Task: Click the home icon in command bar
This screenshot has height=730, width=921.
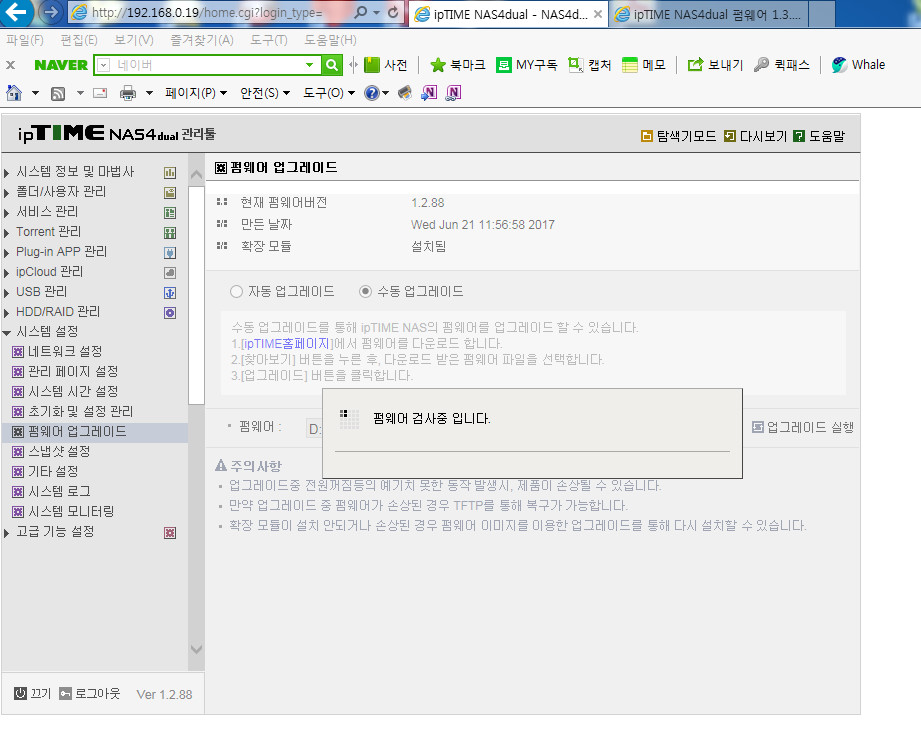Action: 14,93
